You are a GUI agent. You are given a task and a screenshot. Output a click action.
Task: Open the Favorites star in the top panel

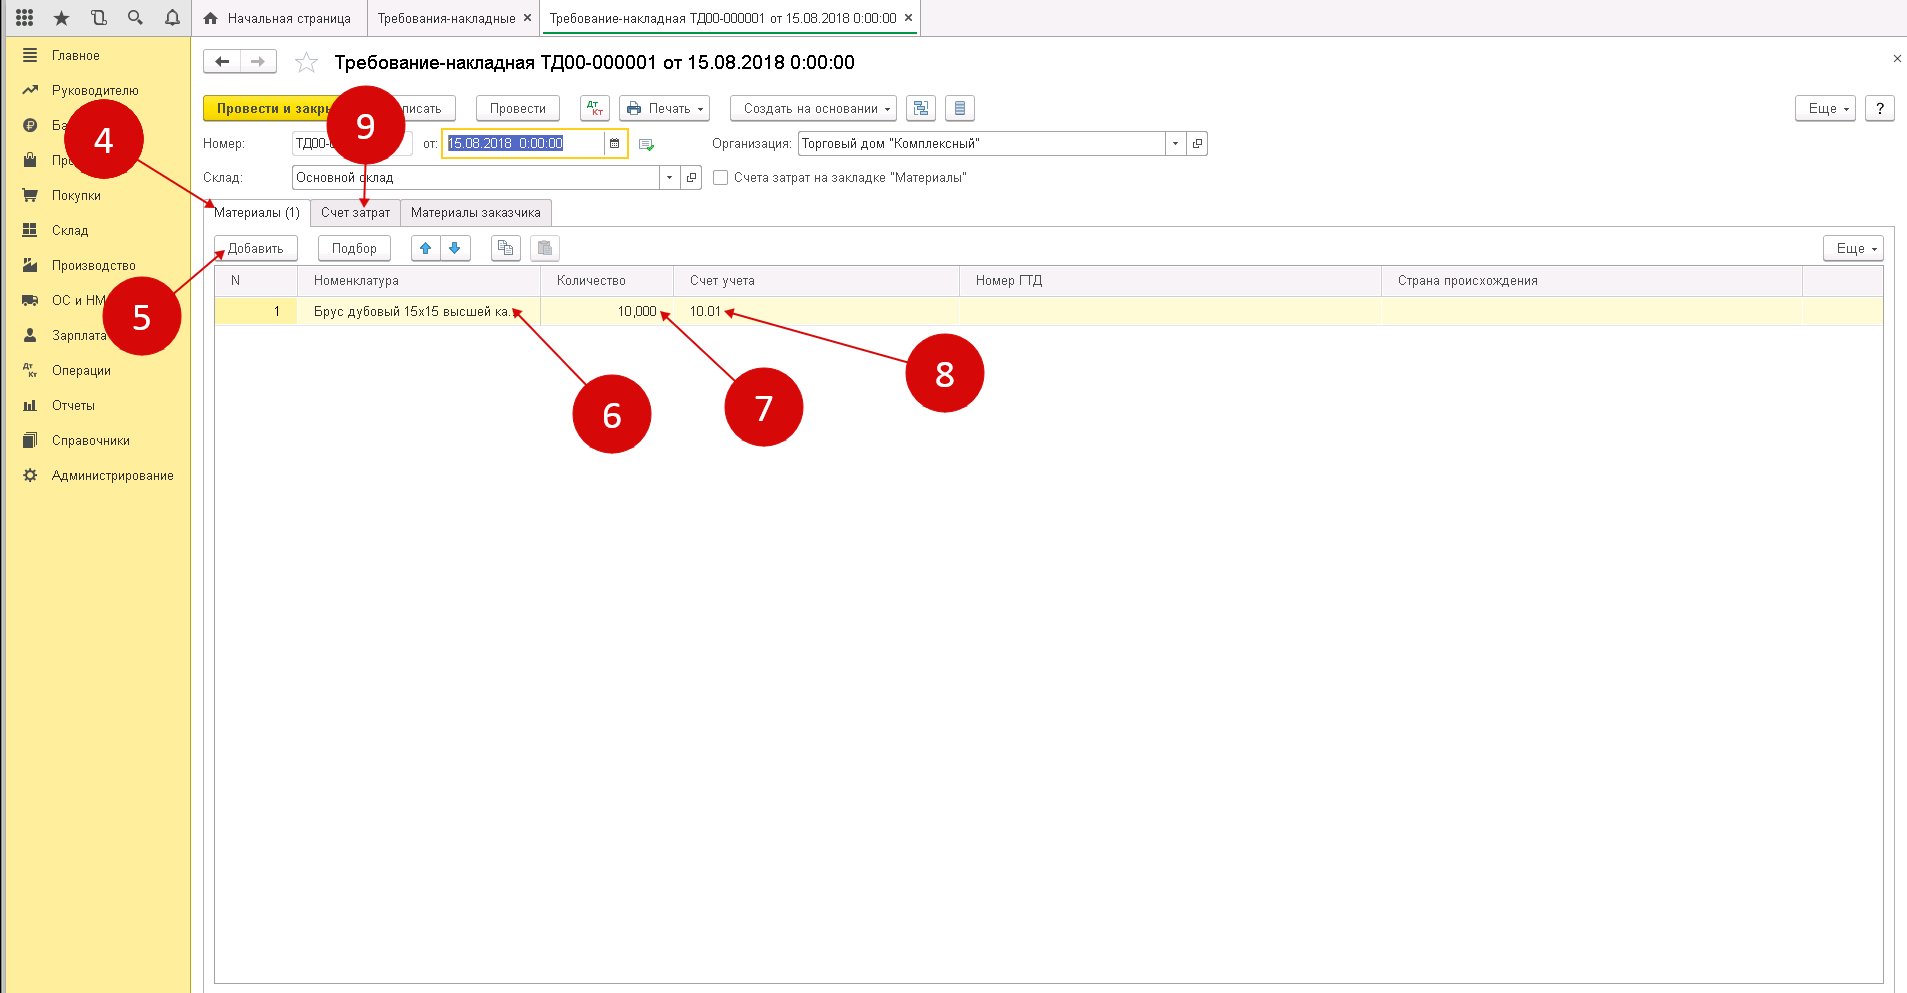pos(61,18)
